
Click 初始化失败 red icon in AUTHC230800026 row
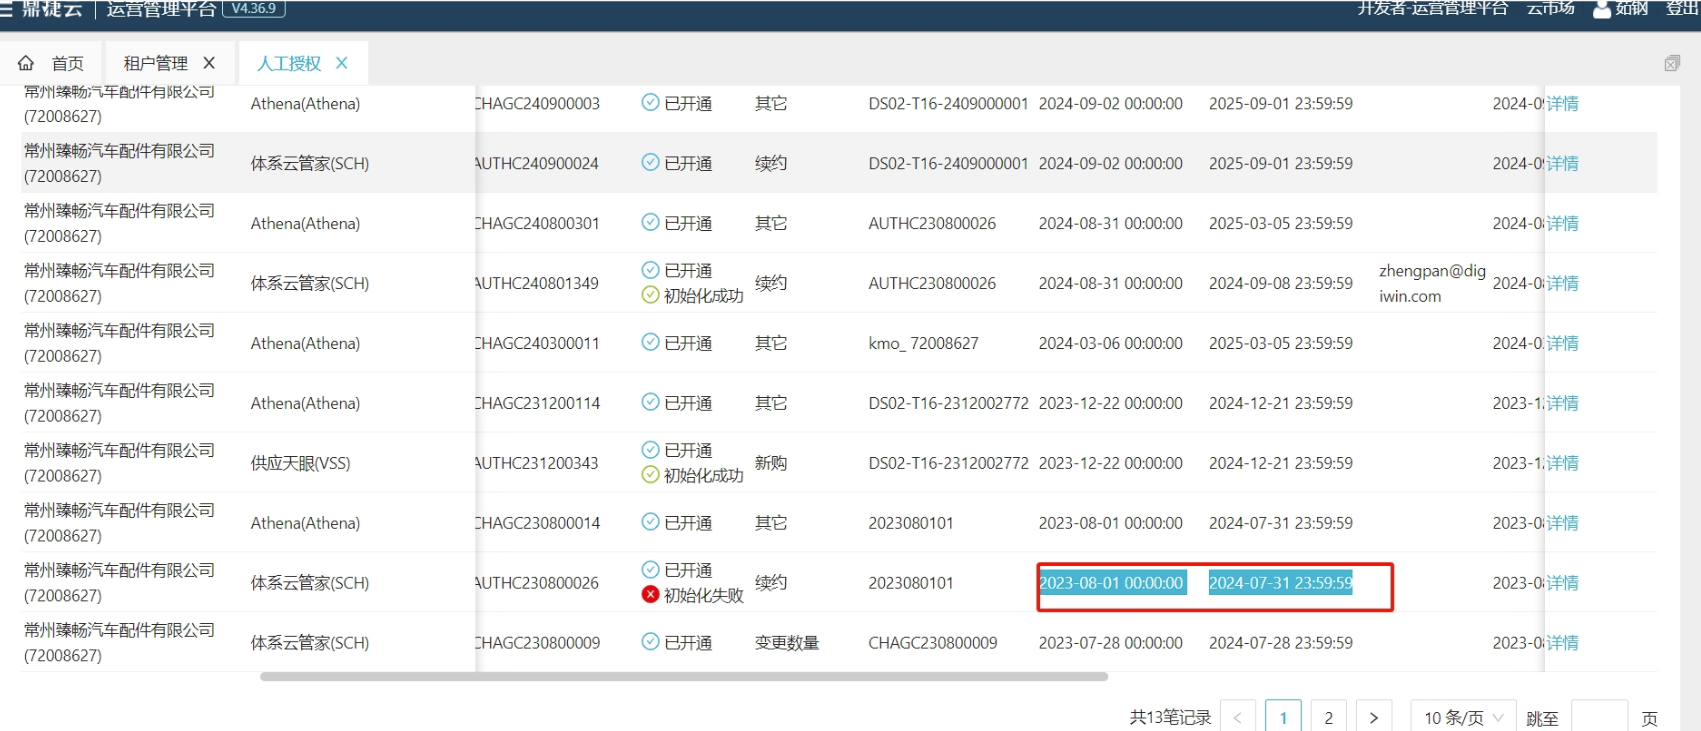(650, 595)
